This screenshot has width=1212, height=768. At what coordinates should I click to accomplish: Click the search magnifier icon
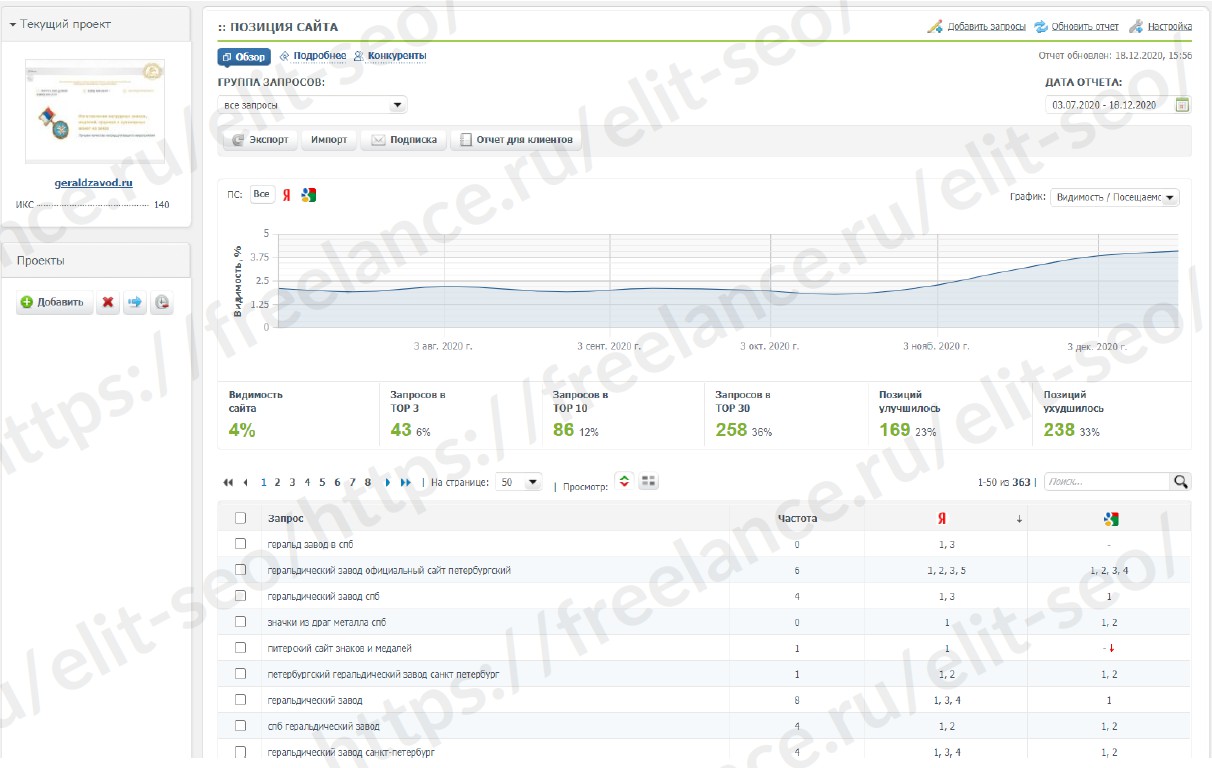coord(1181,482)
